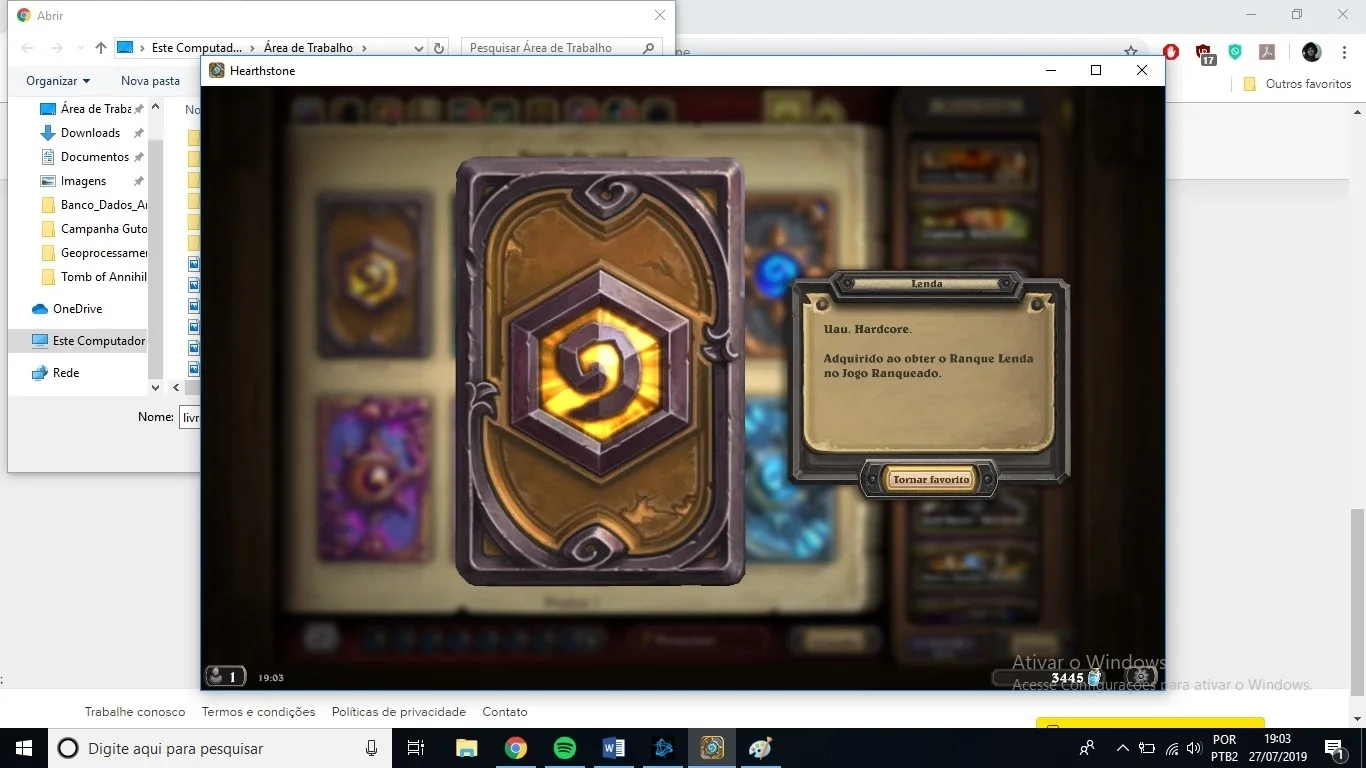Click the volume speaker tray icon
The height and width of the screenshot is (768, 1366).
(1194, 748)
